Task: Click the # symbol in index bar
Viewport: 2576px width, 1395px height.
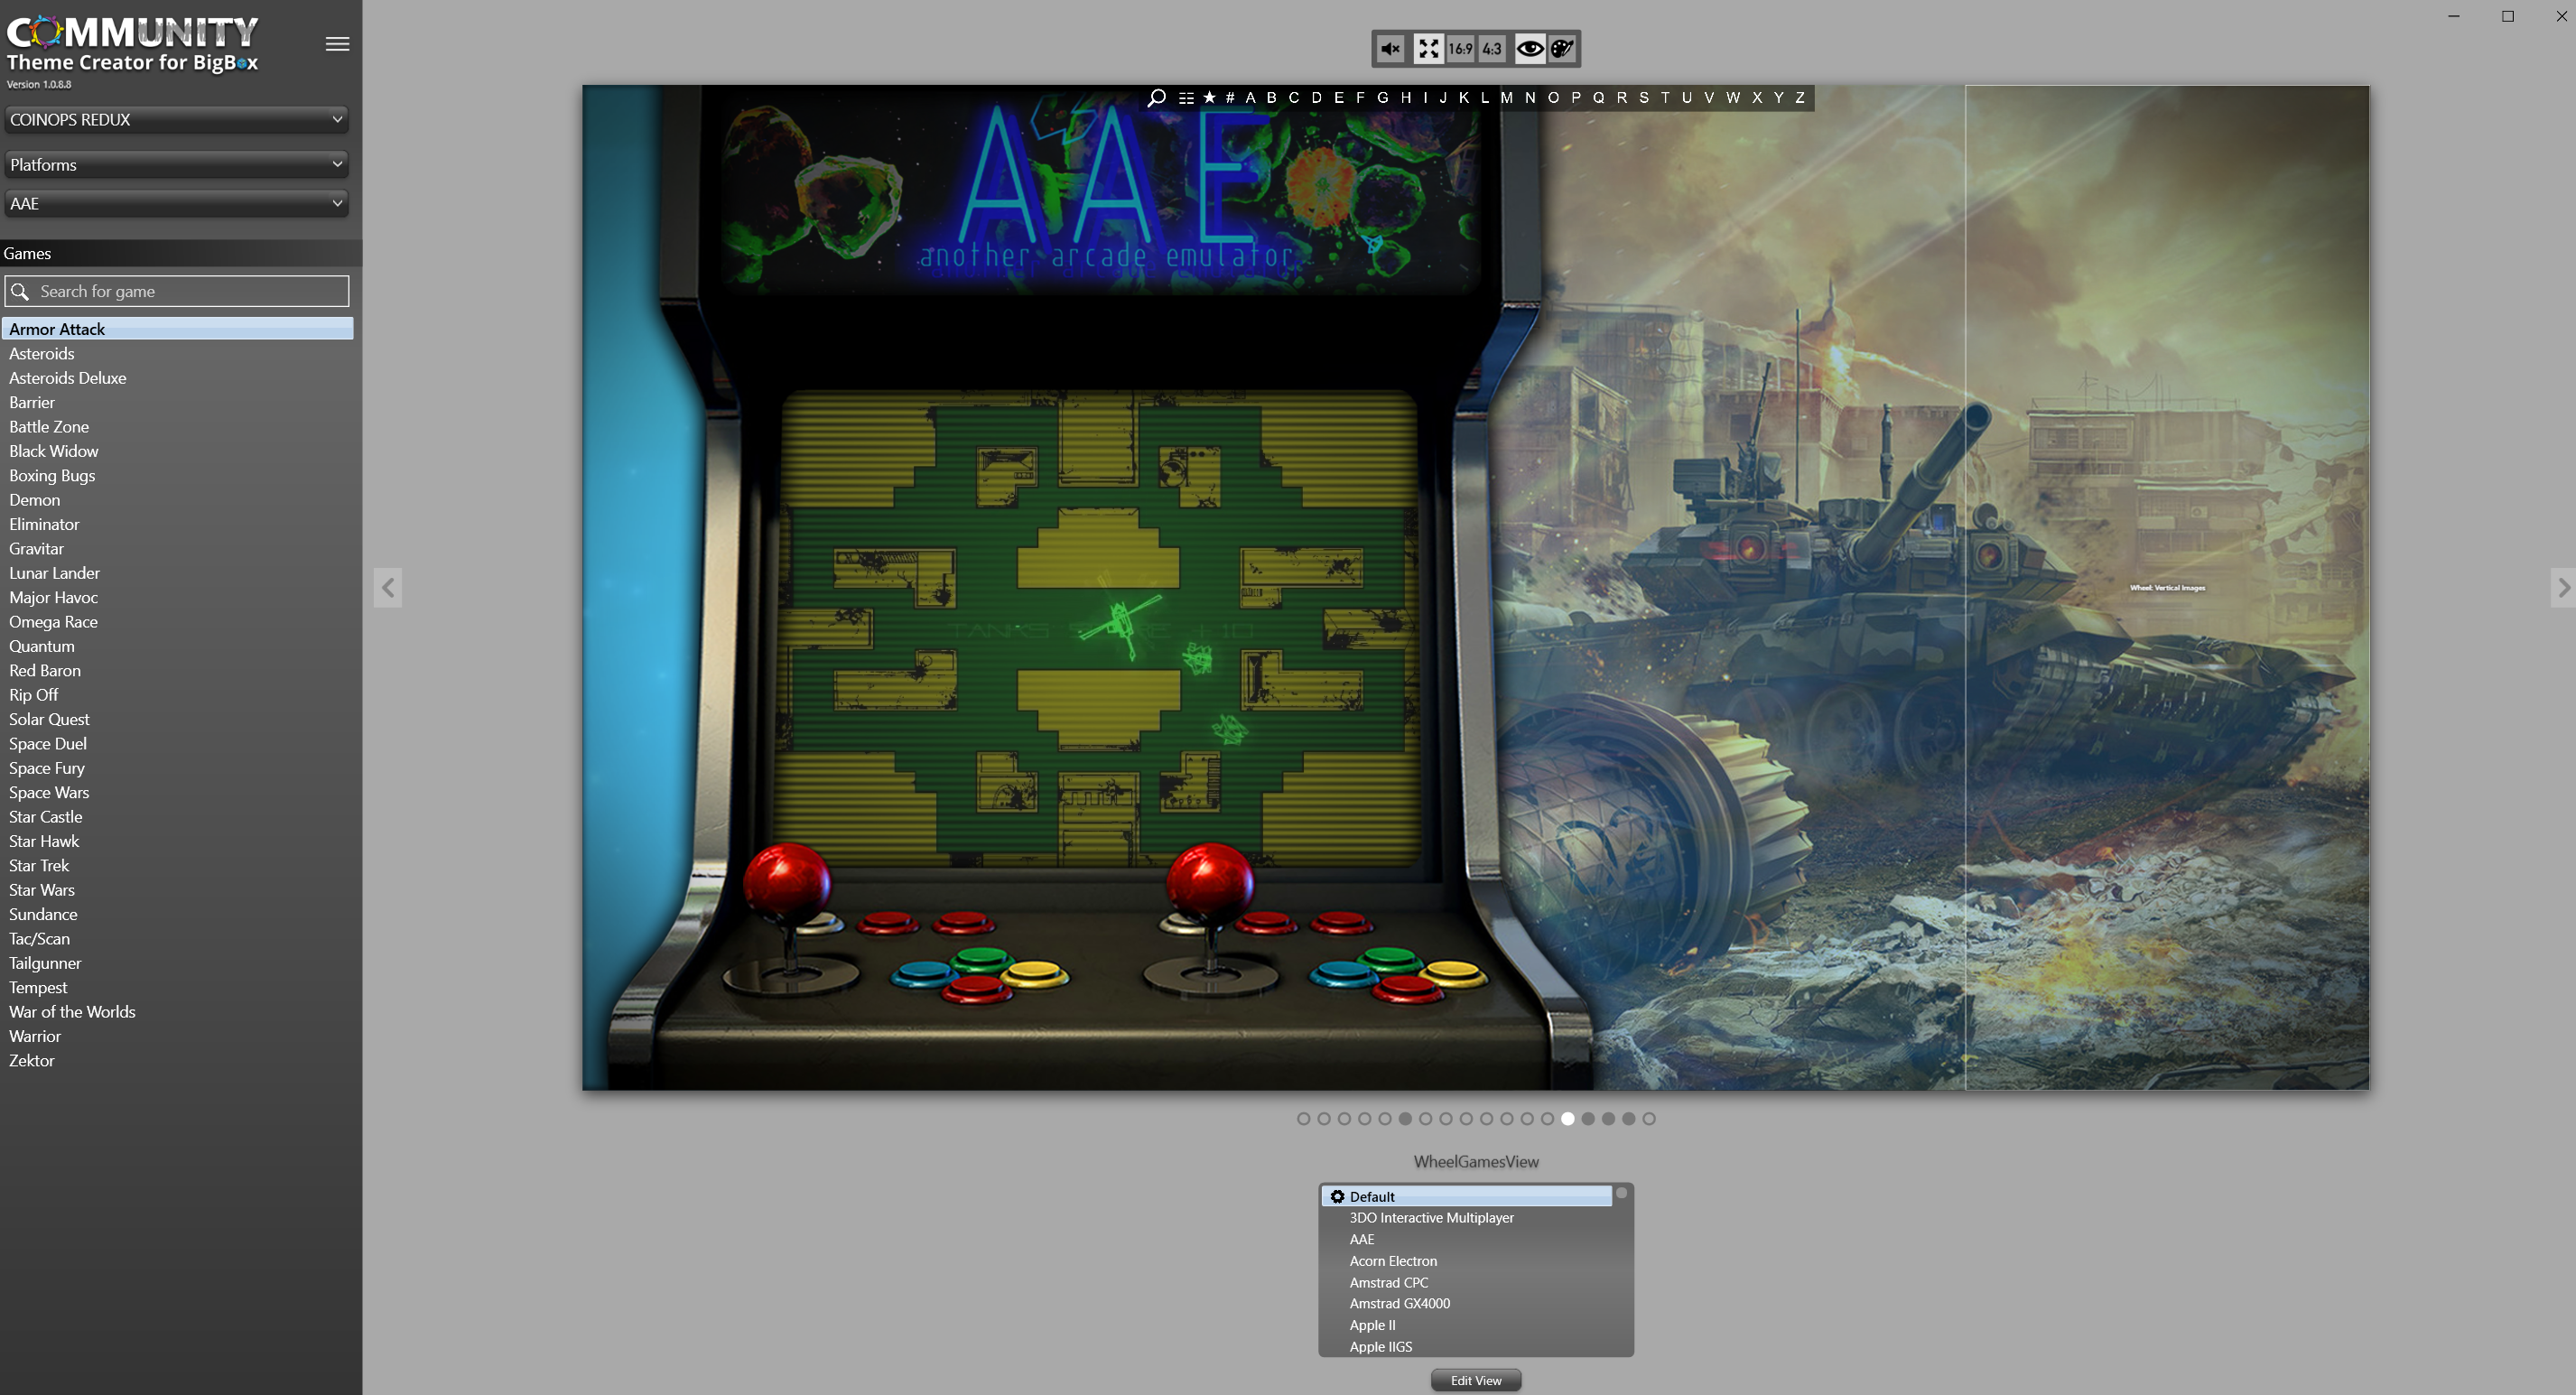Action: click(x=1230, y=97)
